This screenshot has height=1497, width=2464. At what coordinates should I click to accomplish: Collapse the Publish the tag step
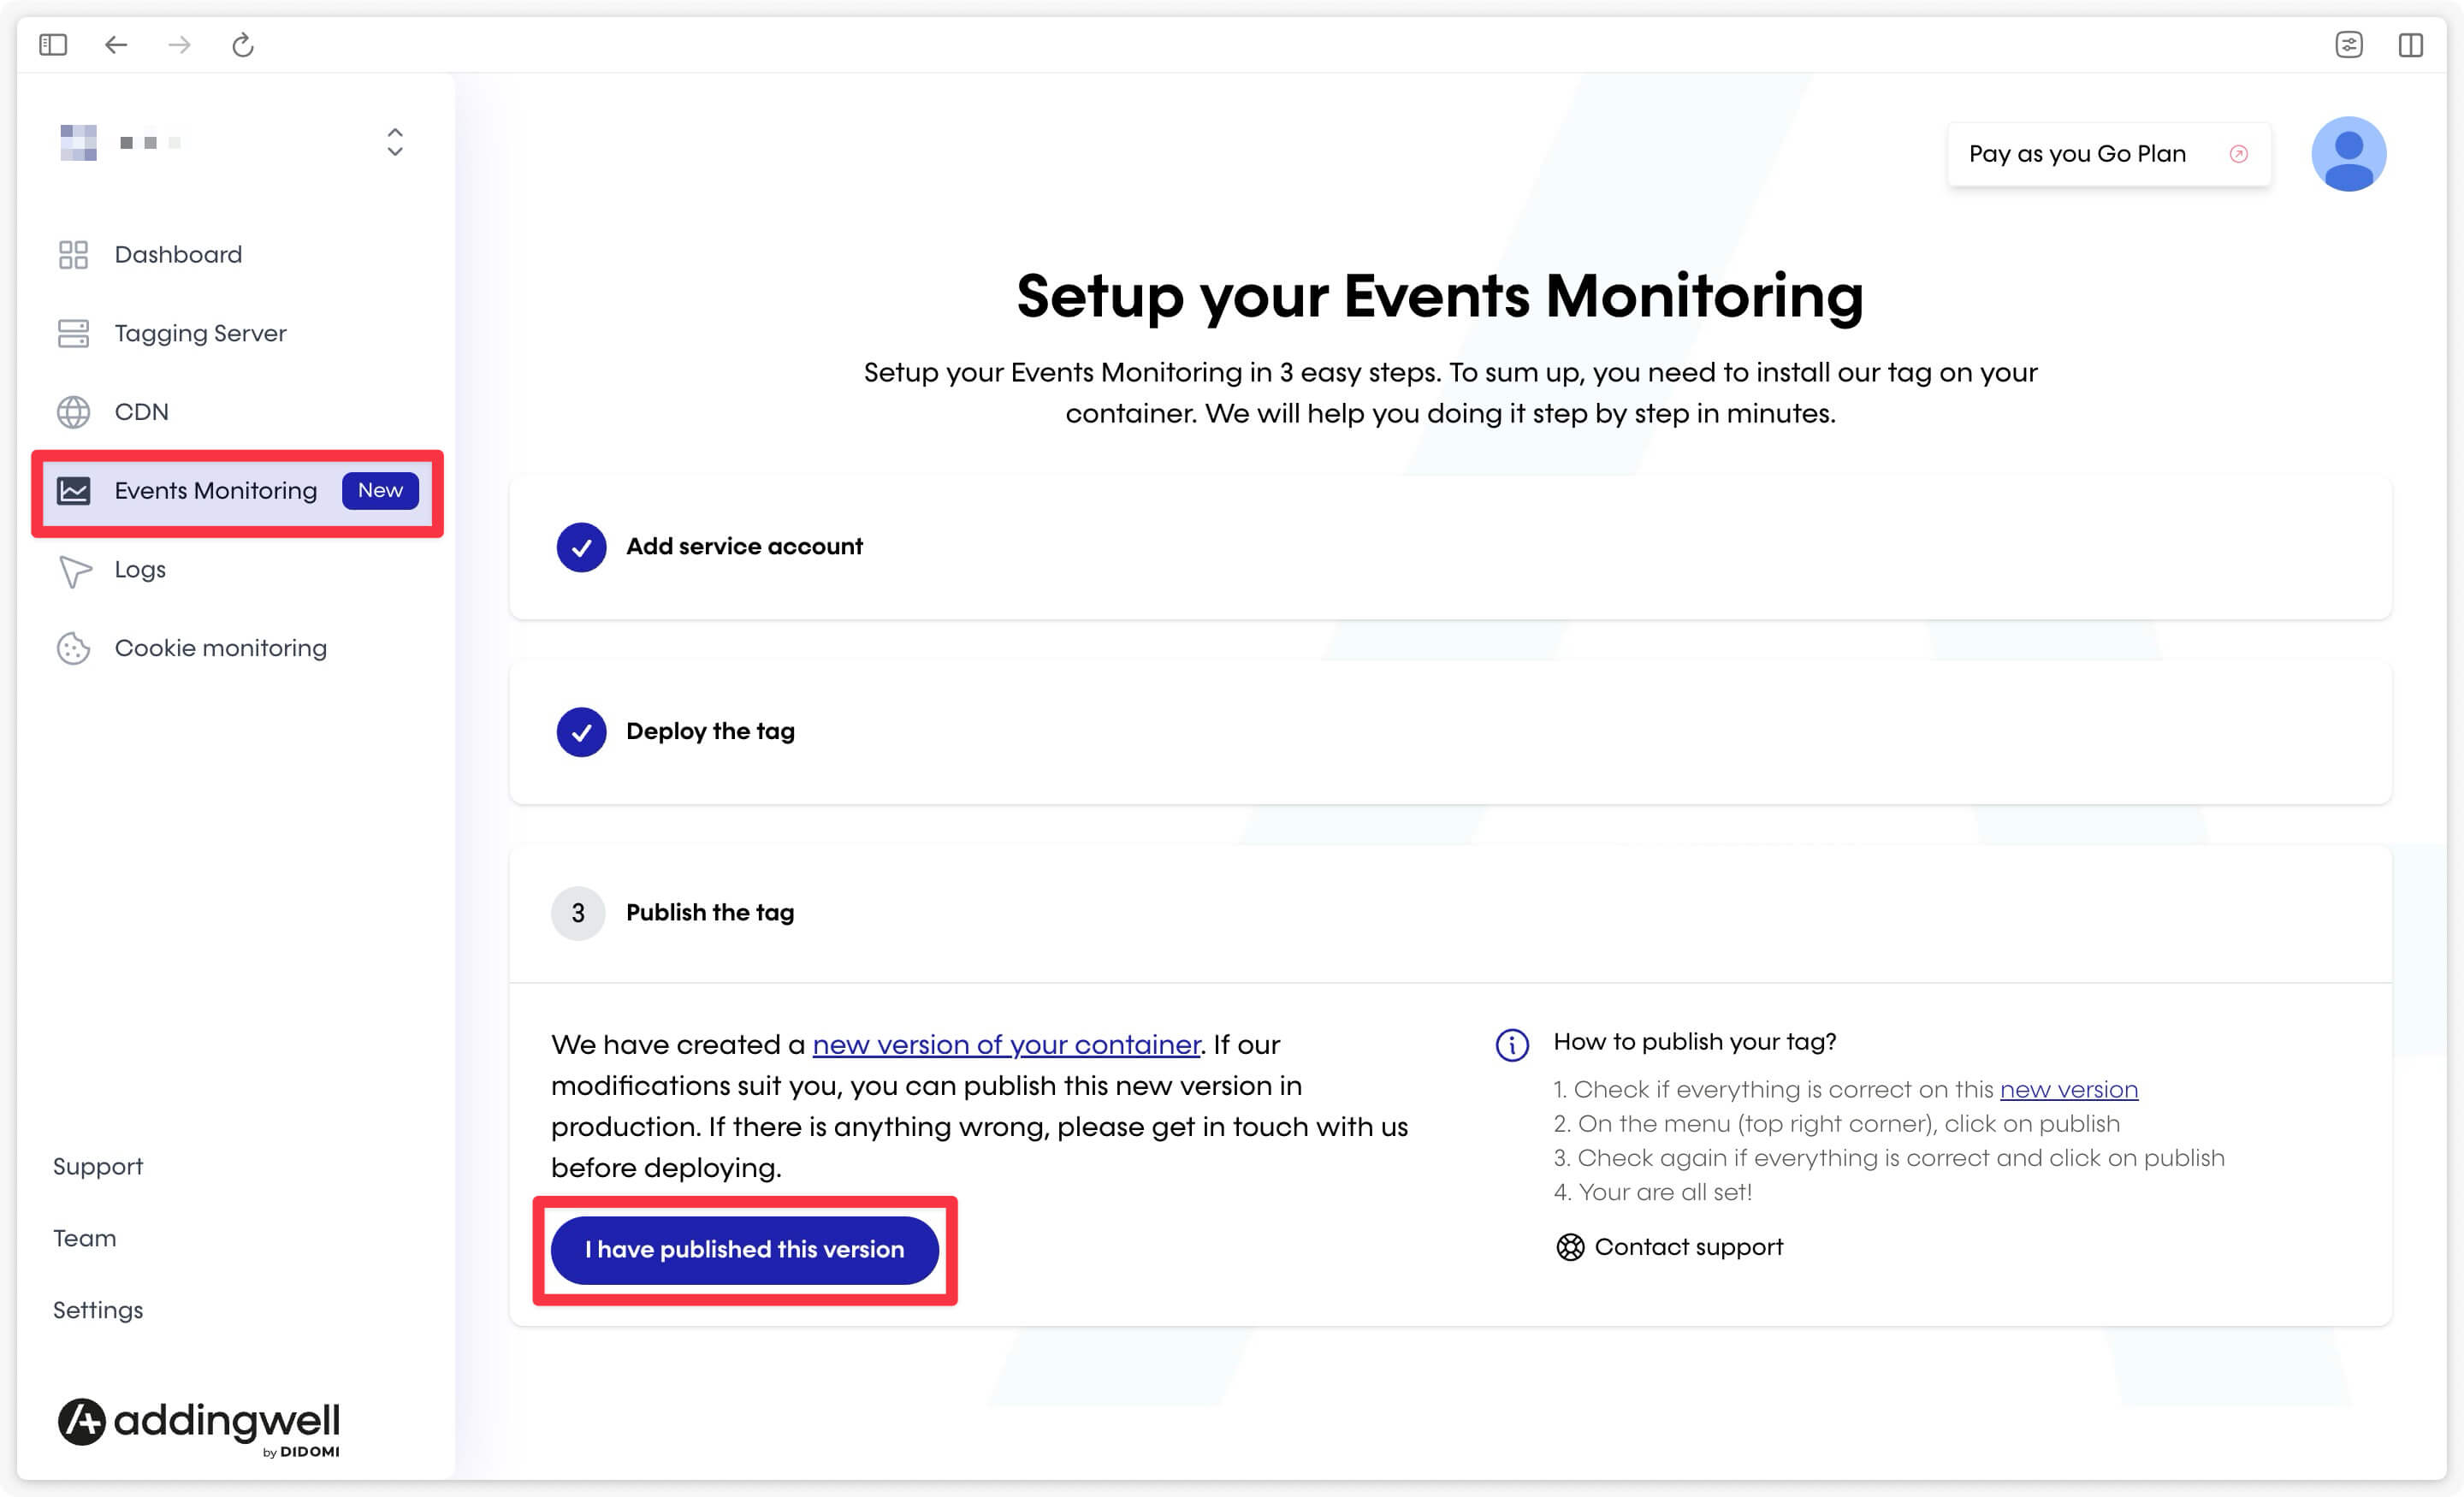pos(1450,913)
